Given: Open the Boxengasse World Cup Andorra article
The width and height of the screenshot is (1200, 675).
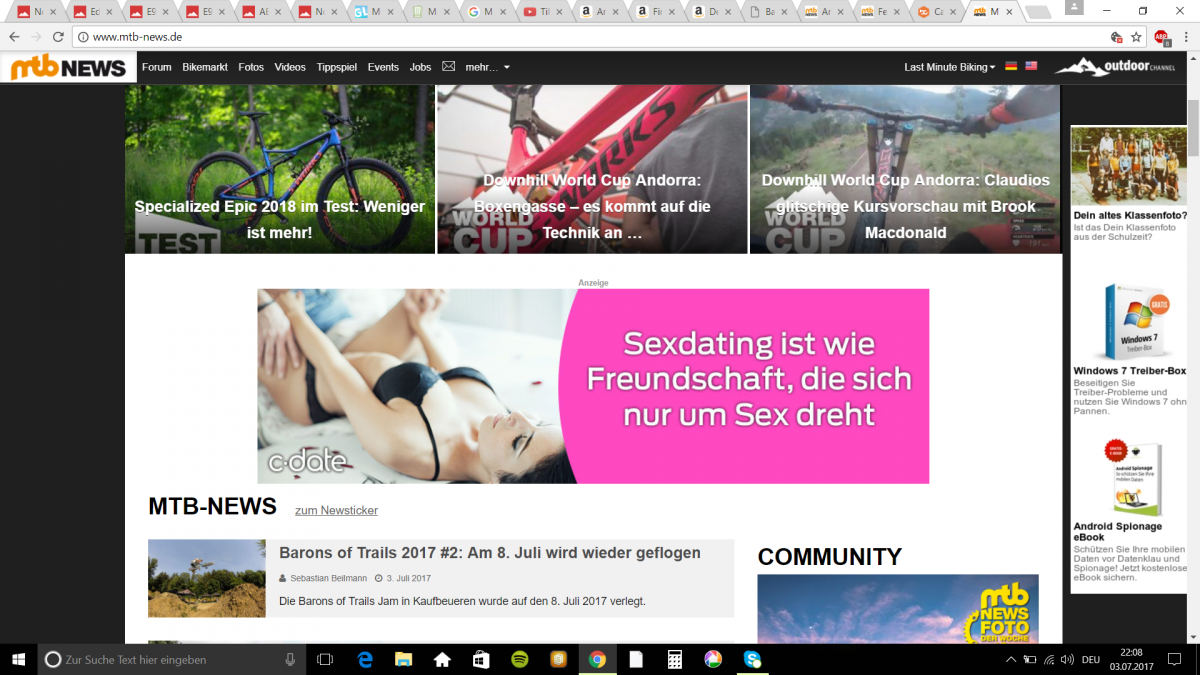Looking at the screenshot, I should click(x=592, y=169).
